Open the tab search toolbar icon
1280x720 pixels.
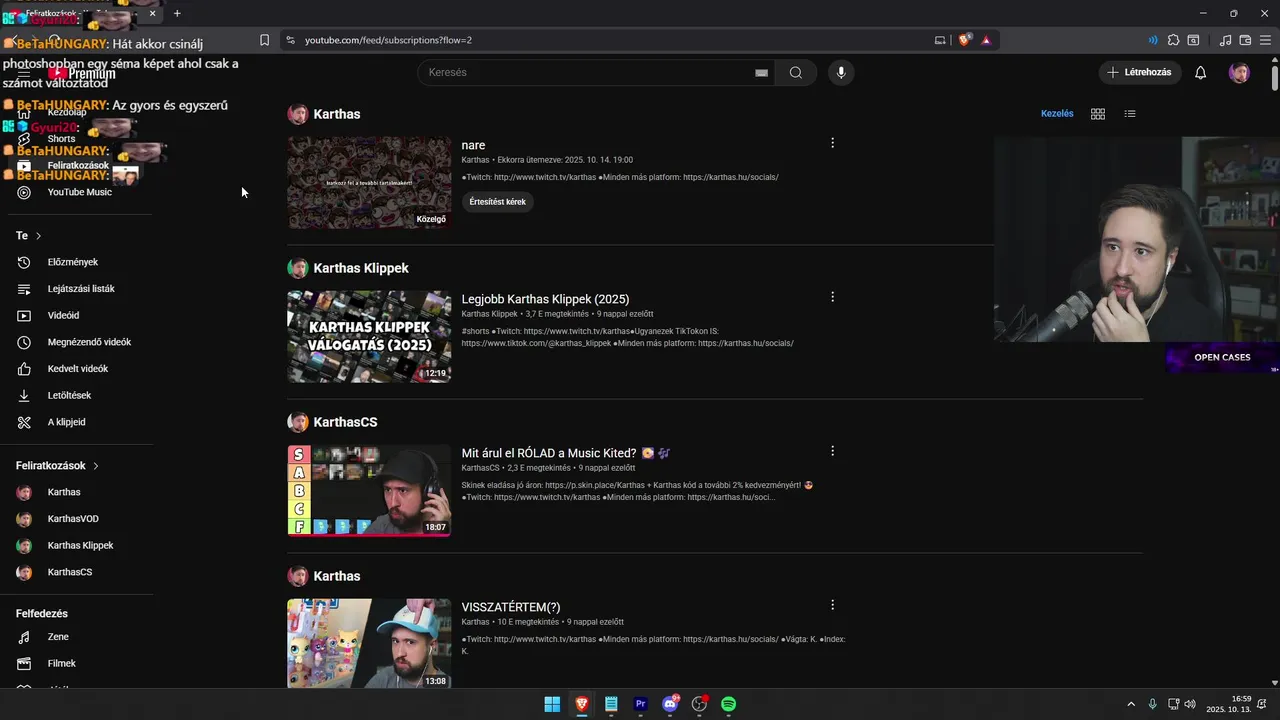(1193, 40)
